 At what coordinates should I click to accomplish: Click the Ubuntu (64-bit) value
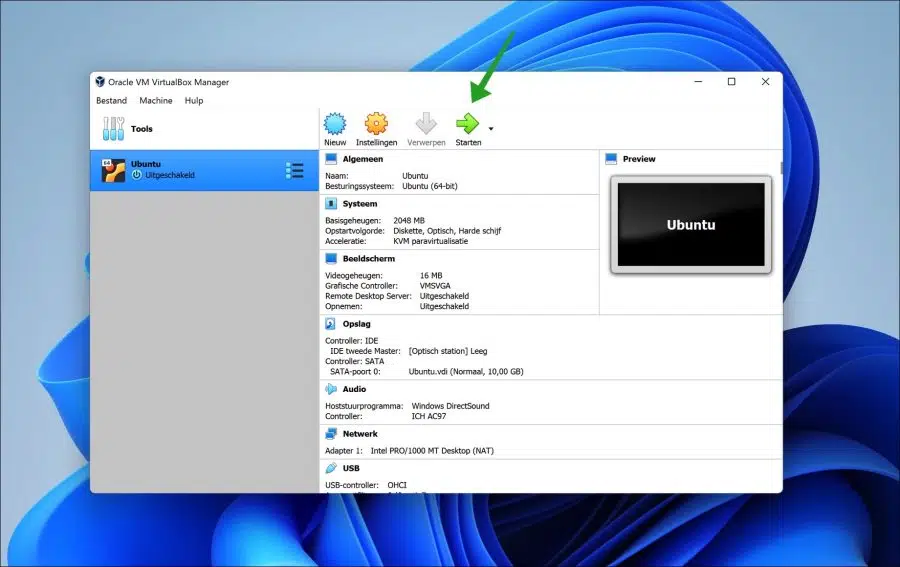tap(429, 186)
